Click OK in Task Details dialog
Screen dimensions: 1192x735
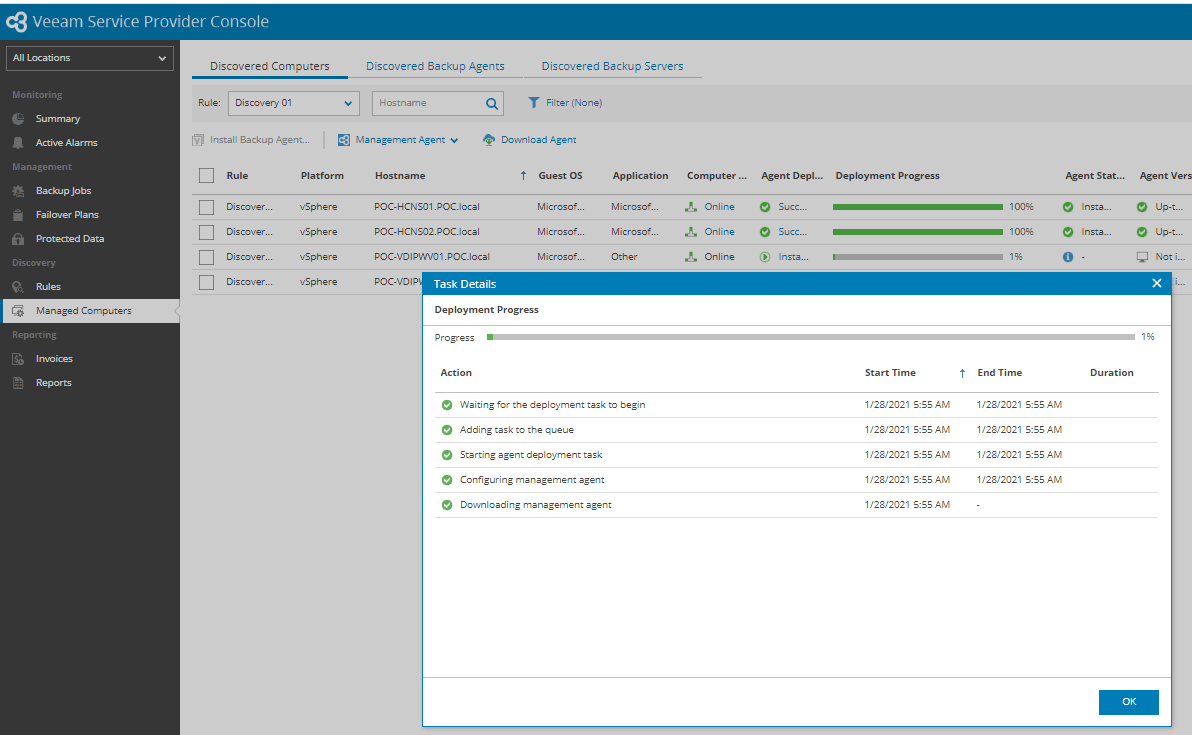(1128, 702)
